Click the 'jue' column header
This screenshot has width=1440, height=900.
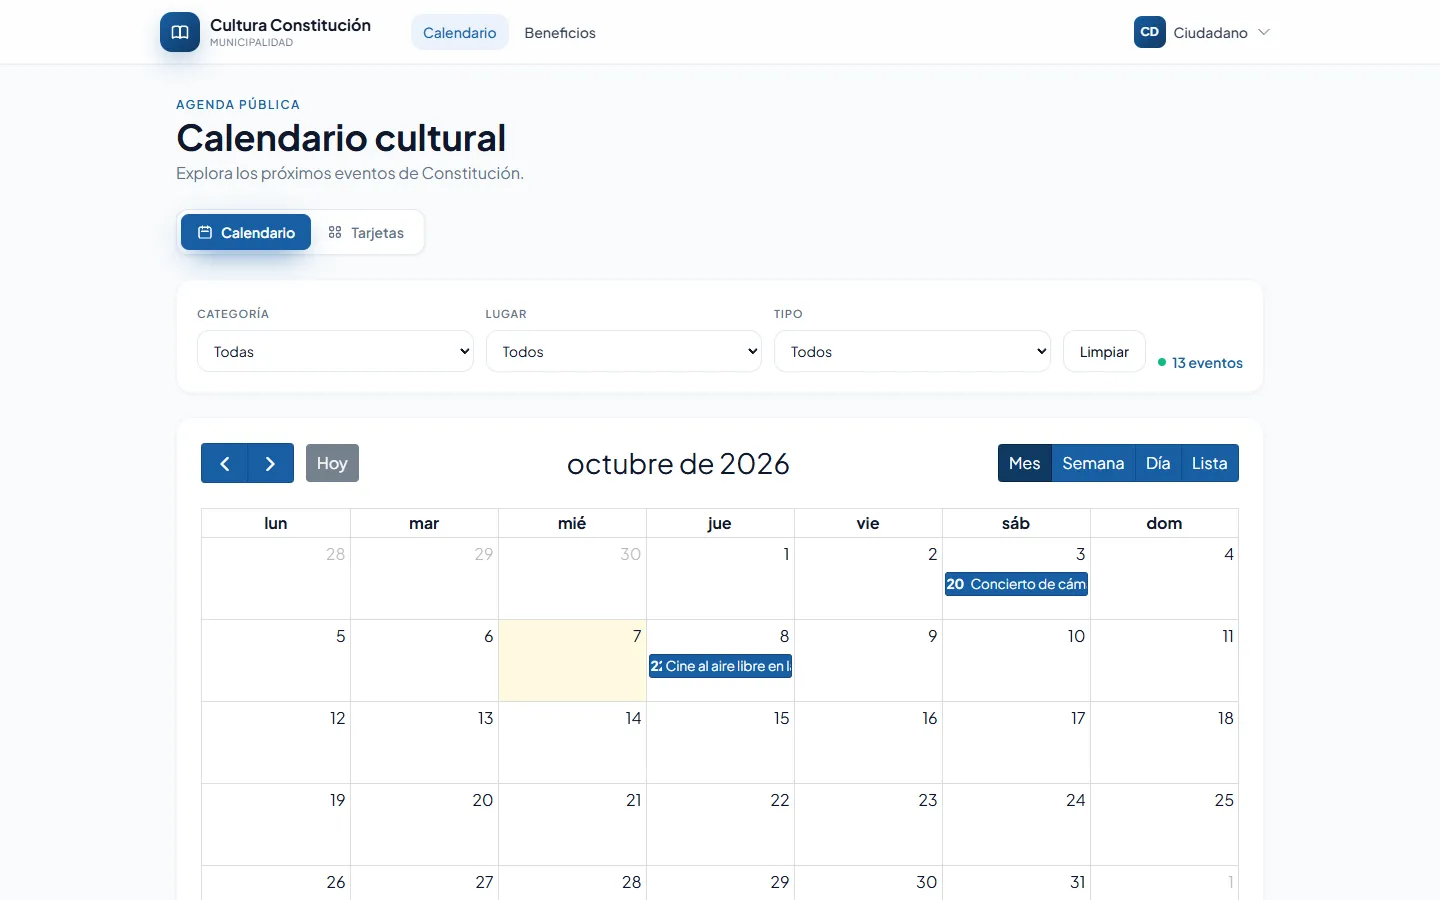pyautogui.click(x=720, y=523)
